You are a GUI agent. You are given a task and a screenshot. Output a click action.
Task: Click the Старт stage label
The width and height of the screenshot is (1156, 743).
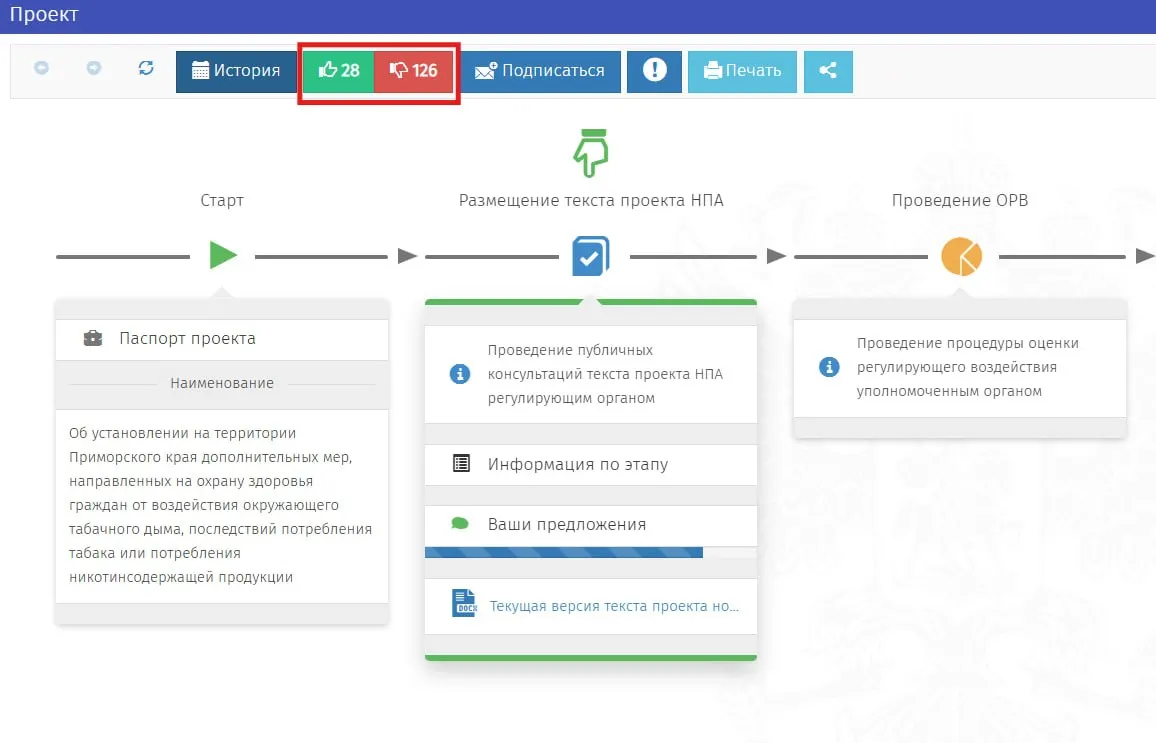pos(222,200)
